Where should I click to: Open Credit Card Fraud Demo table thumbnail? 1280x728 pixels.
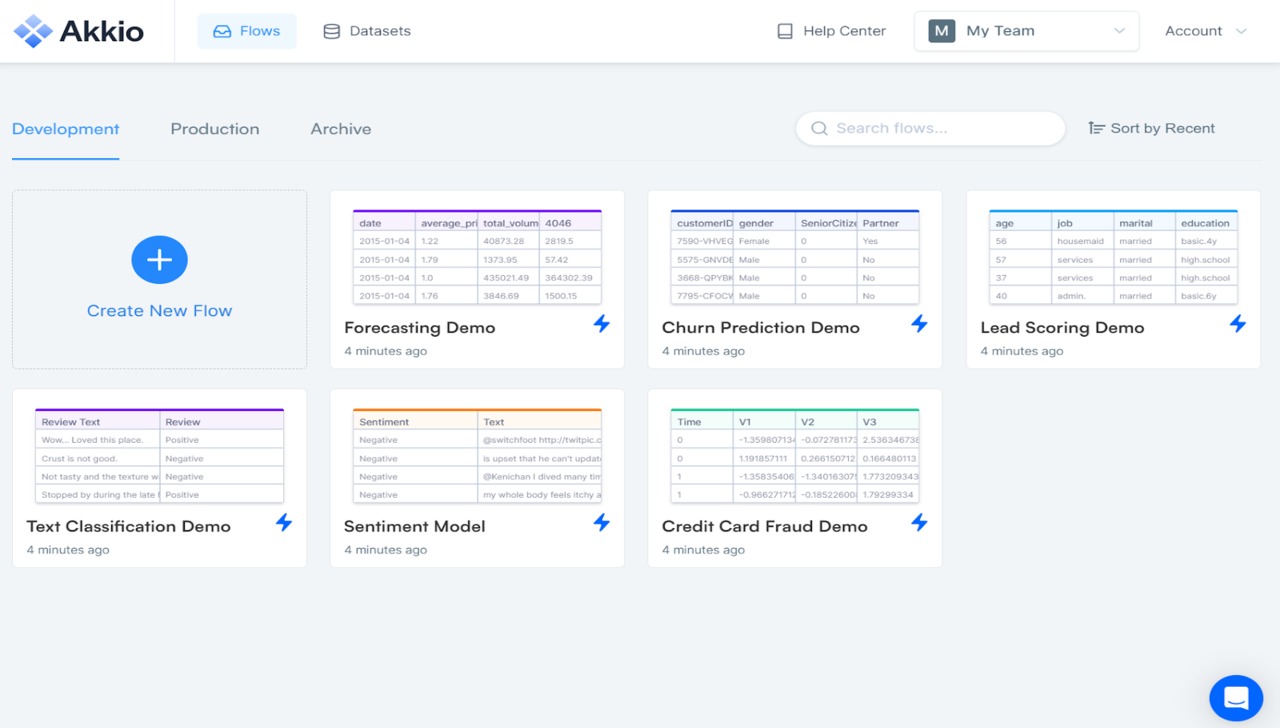[x=795, y=456]
